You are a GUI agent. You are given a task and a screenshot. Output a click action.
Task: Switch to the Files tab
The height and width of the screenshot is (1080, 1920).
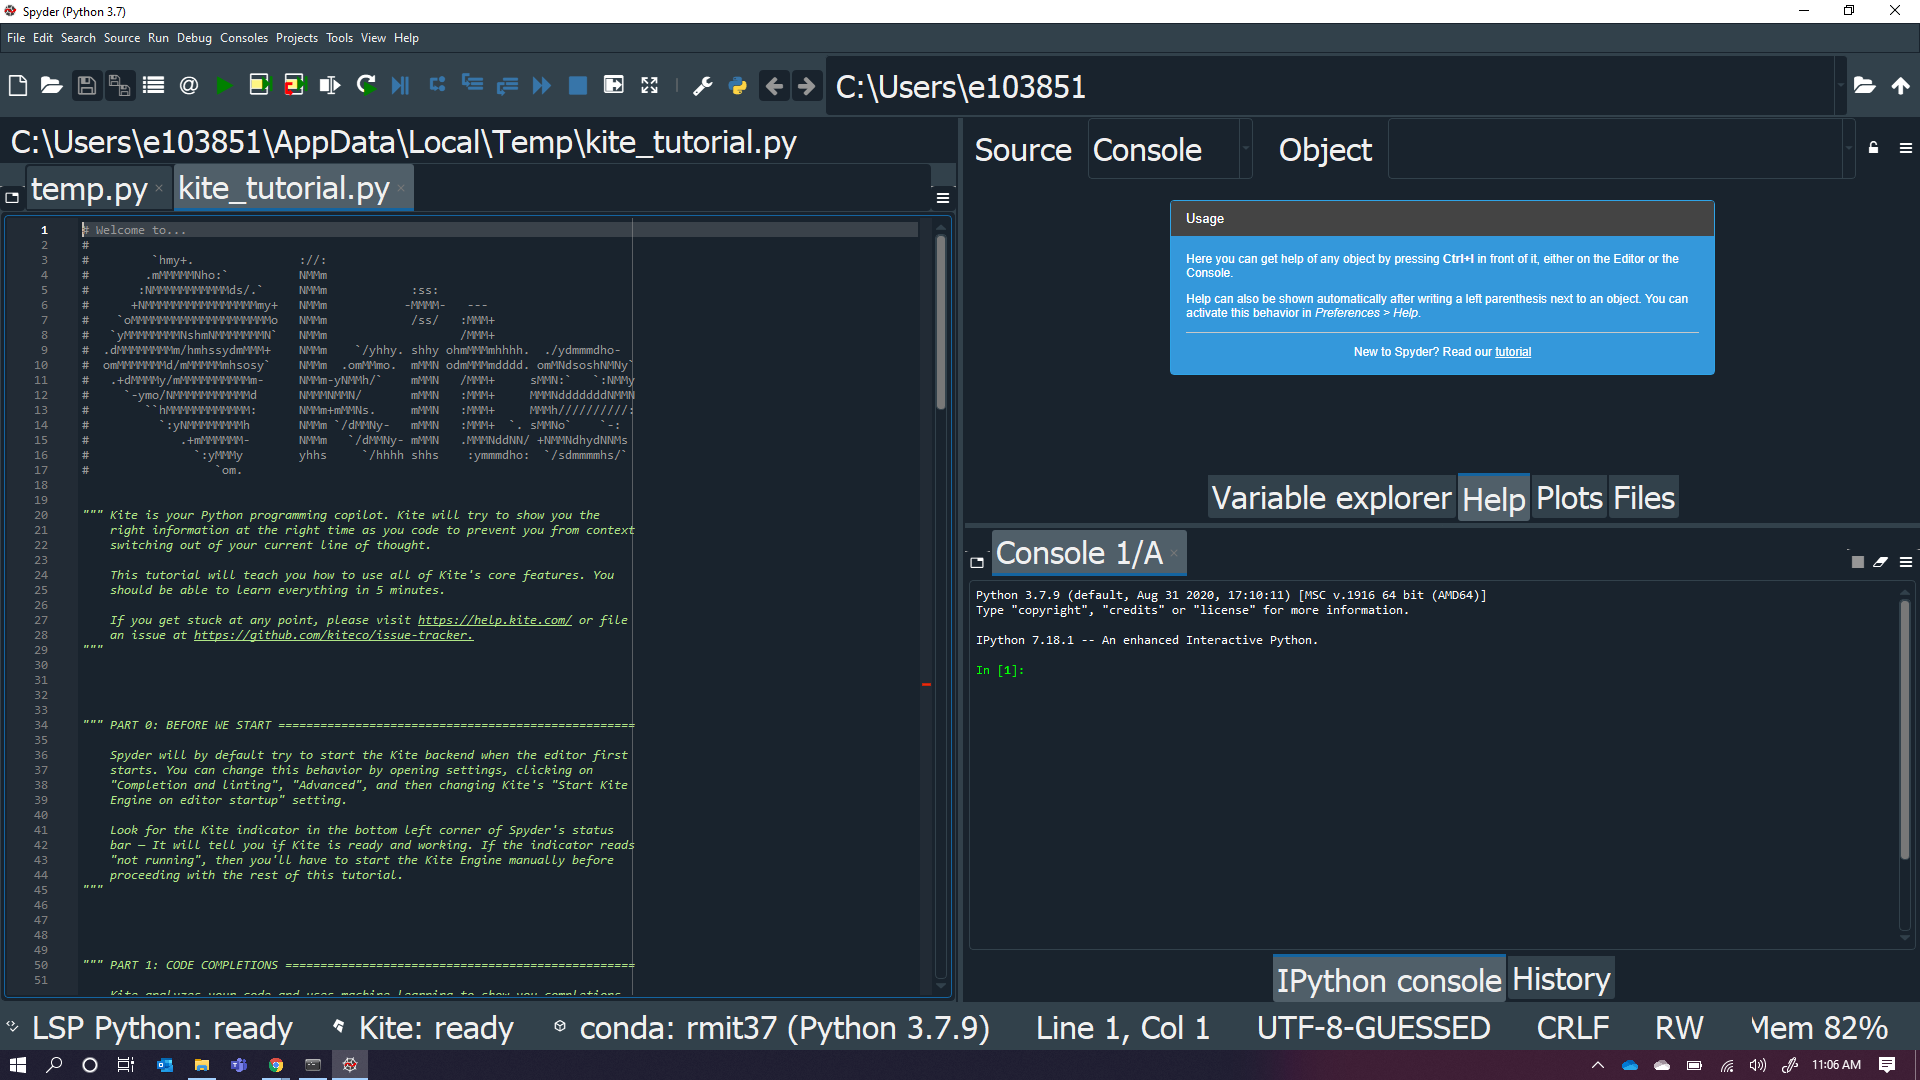(x=1644, y=497)
